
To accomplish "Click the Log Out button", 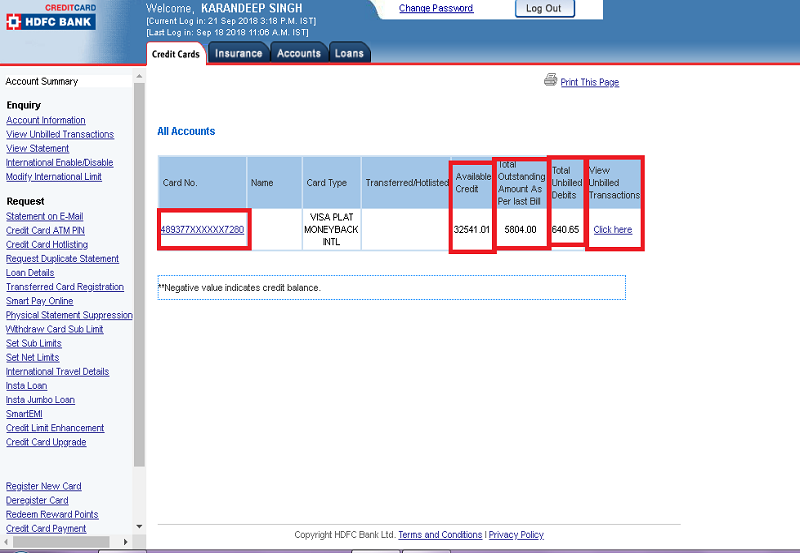I will tap(544, 9).
